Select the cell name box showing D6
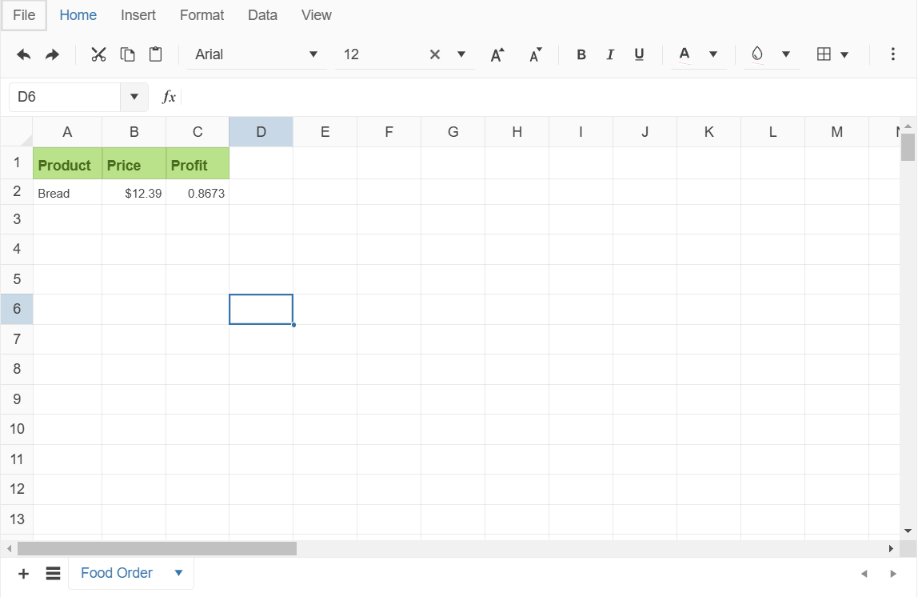 65,96
